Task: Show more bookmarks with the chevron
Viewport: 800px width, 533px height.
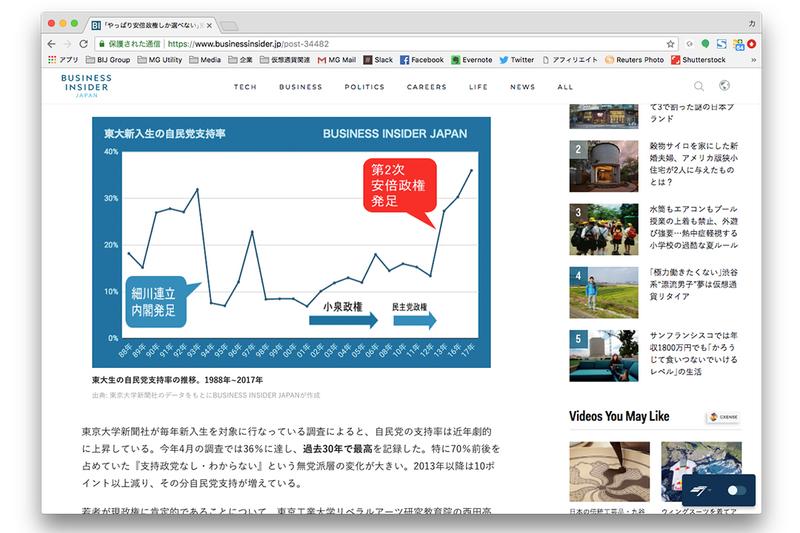Action: point(753,60)
